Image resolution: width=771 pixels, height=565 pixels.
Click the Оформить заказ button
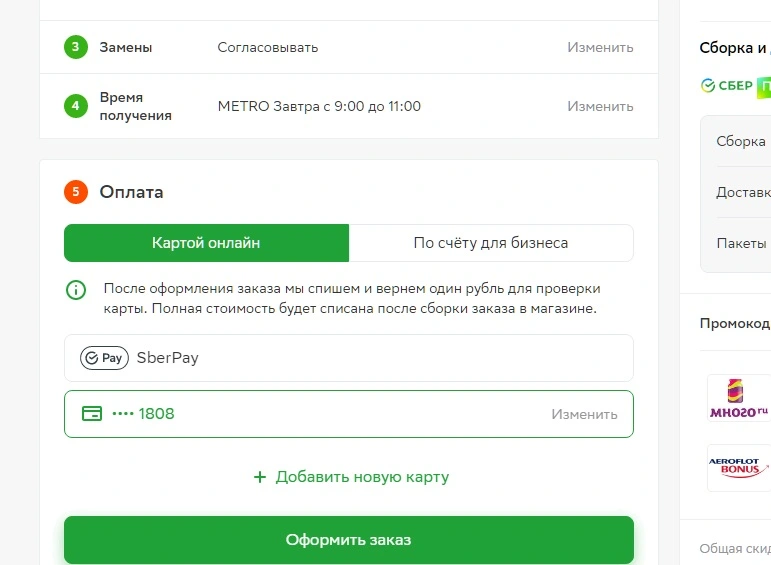point(349,540)
